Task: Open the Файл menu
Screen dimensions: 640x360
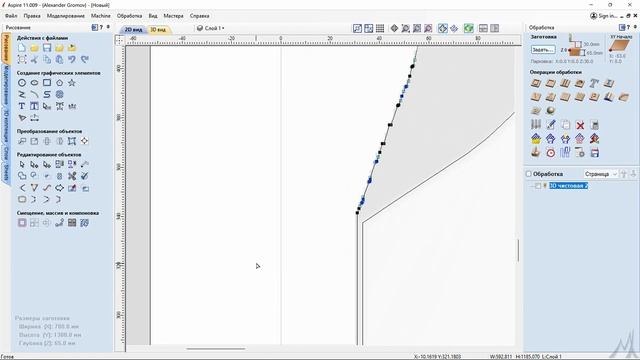Action: click(11, 16)
